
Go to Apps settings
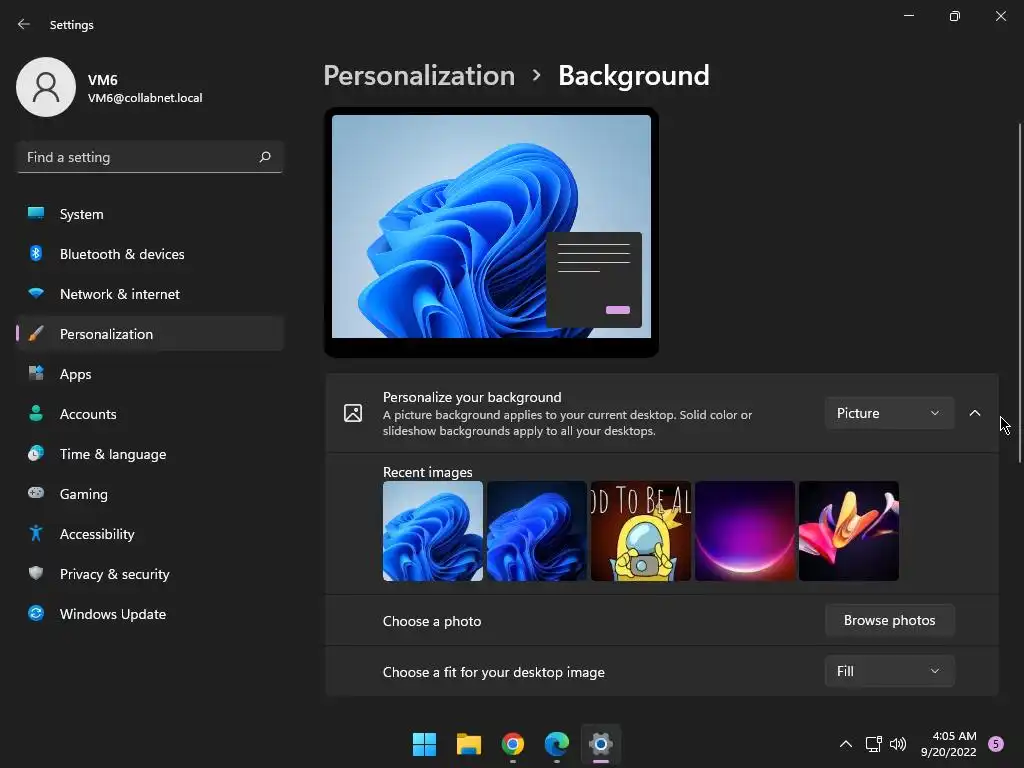150,374
